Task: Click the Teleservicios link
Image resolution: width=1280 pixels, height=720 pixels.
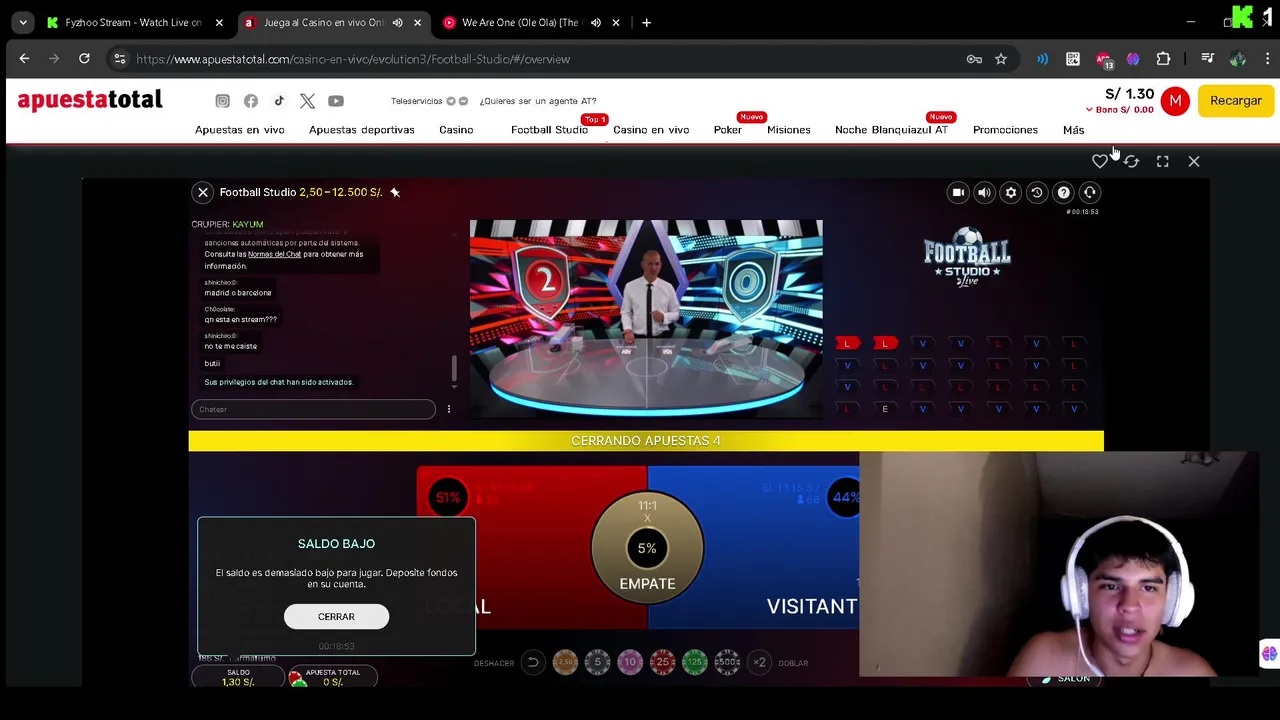Action: [x=417, y=101]
